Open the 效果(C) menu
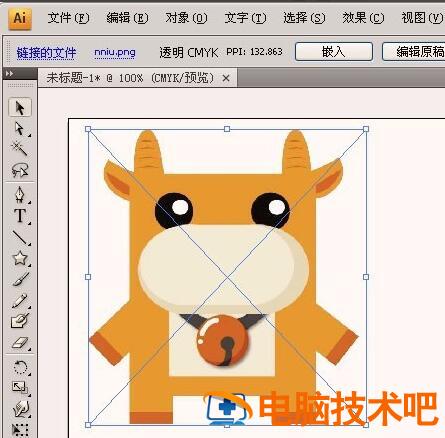 click(x=363, y=18)
